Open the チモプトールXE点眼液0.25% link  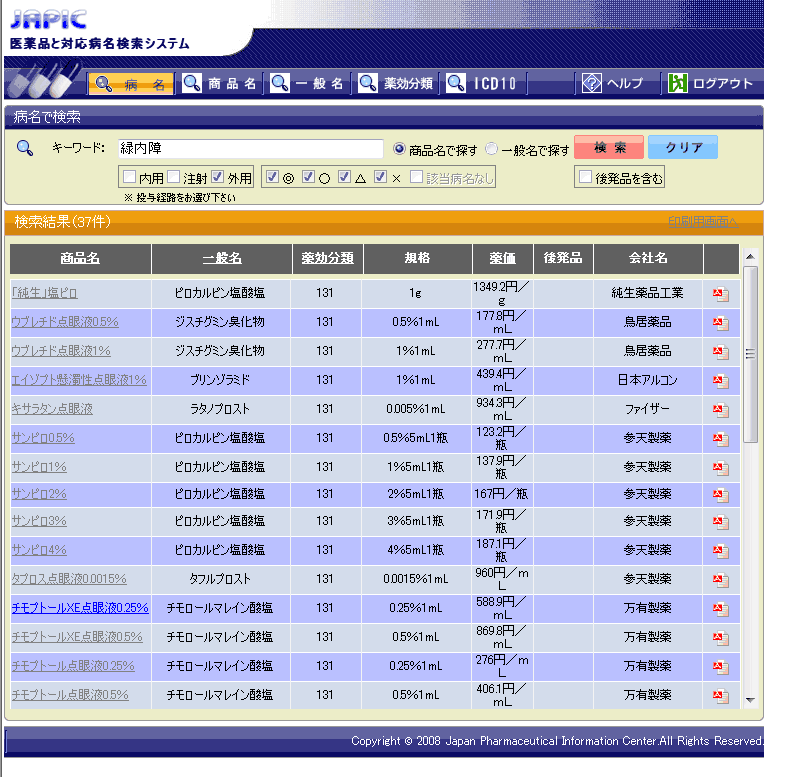click(80, 608)
